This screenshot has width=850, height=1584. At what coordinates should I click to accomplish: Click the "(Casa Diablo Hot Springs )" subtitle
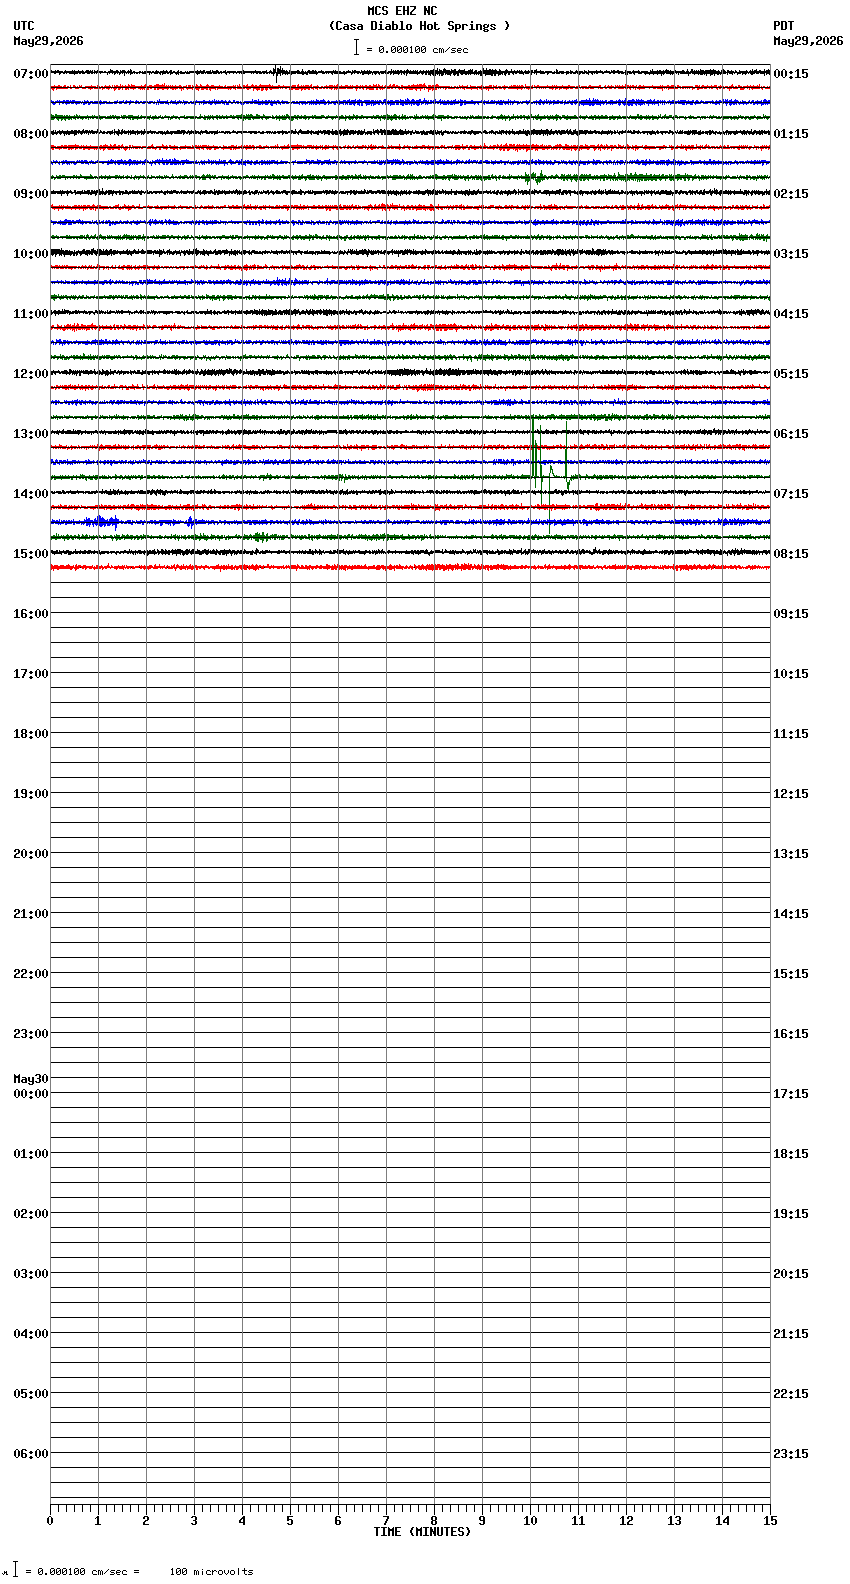tap(419, 26)
